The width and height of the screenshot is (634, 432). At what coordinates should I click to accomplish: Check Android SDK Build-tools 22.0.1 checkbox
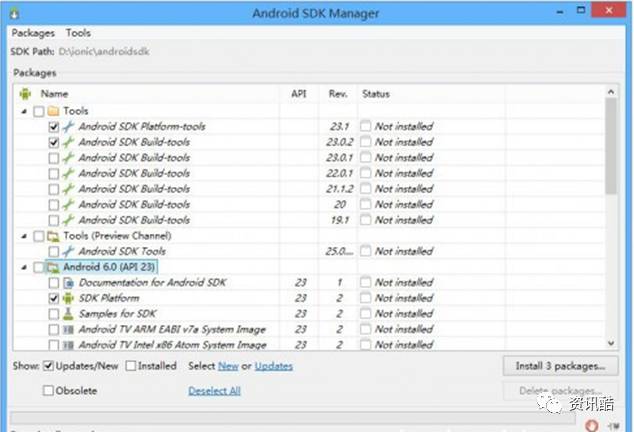click(x=53, y=174)
